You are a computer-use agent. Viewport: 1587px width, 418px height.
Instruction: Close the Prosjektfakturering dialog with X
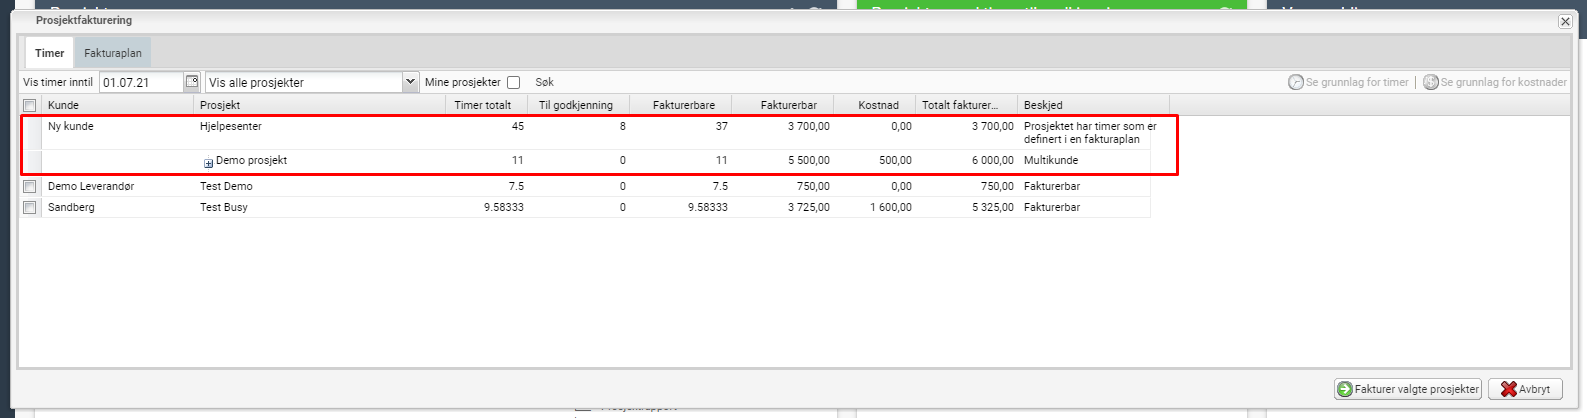(1565, 21)
